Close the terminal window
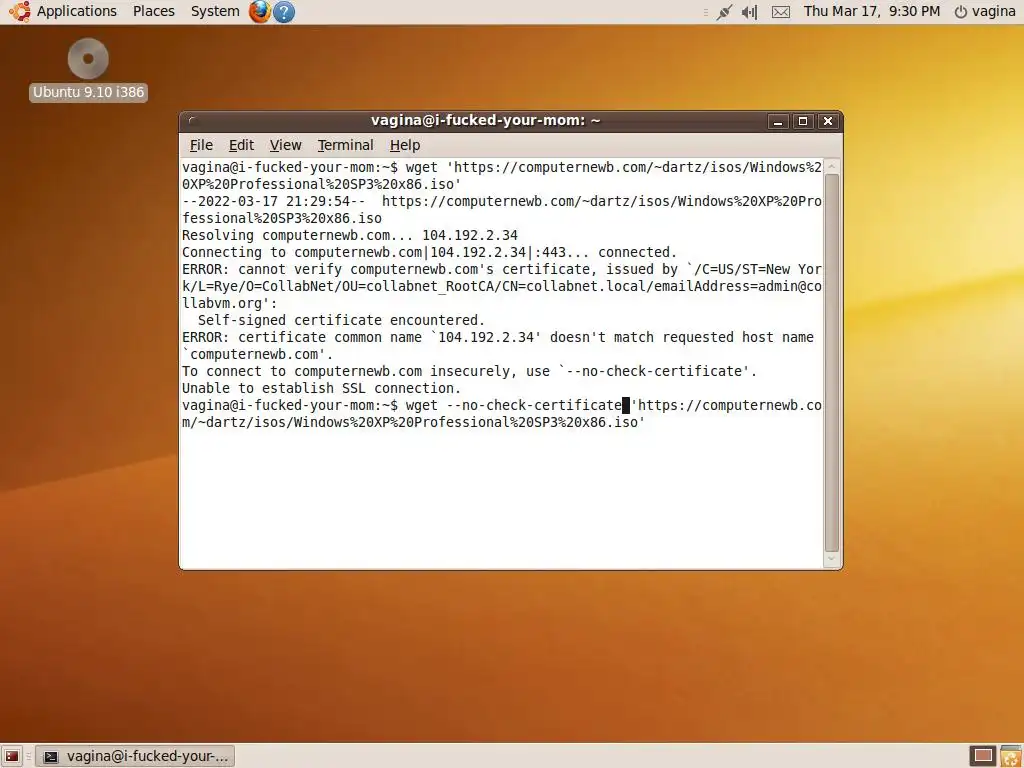The width and height of the screenshot is (1024, 768). [828, 121]
